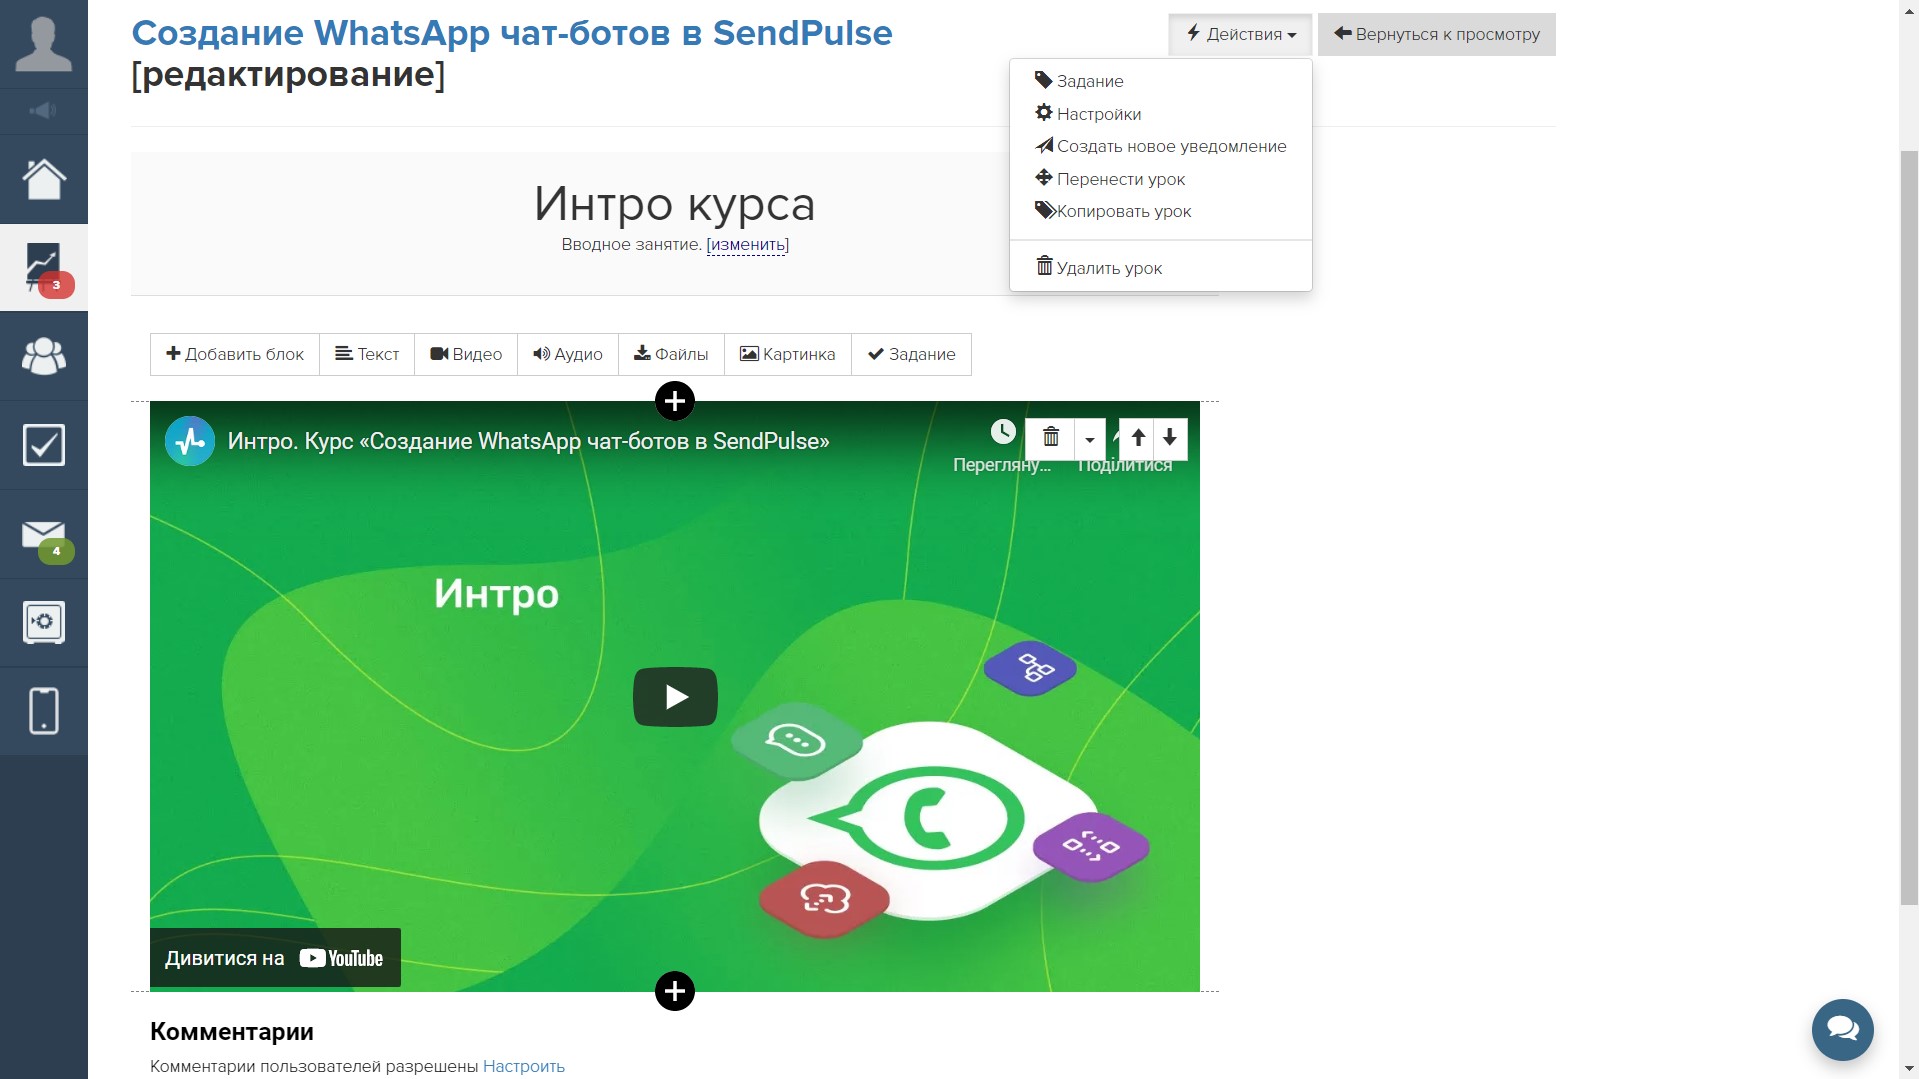Move video block down with arrow

(x=1170, y=437)
